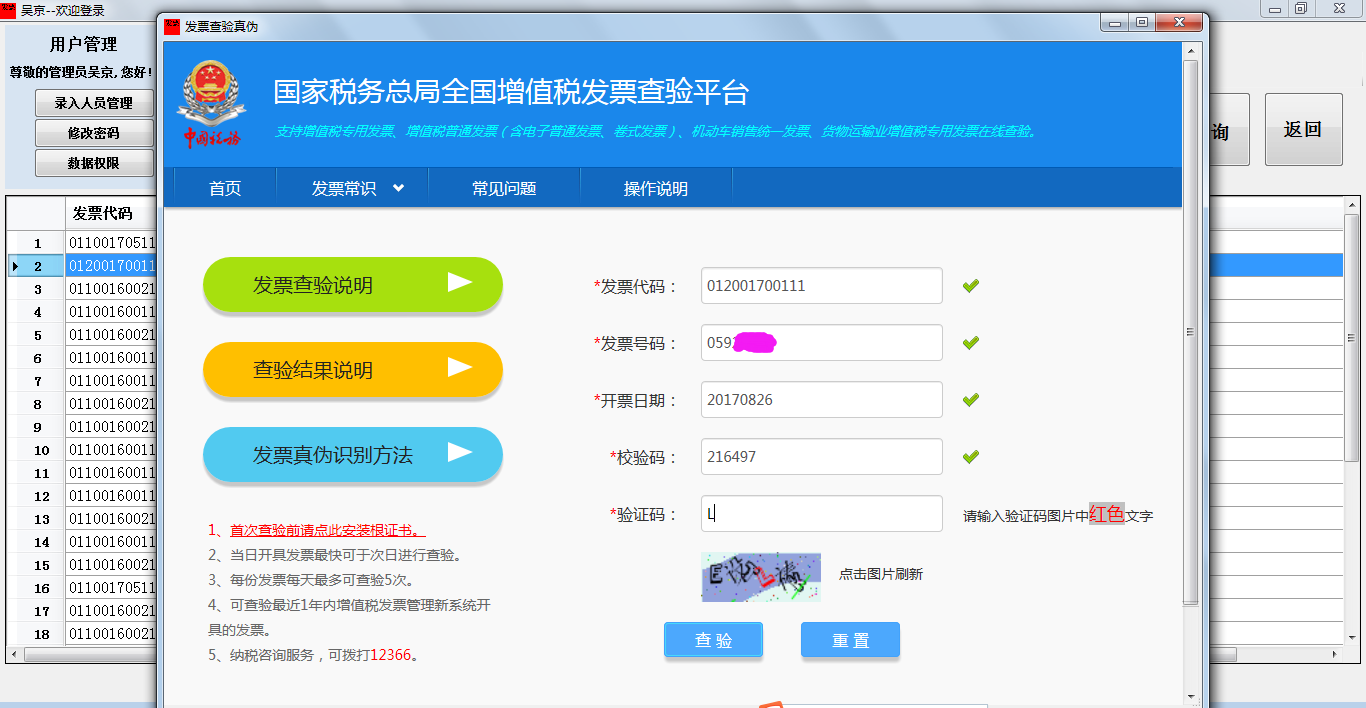This screenshot has width=1366, height=708.
Task: Click 返回 button in the back window
Action: [1303, 129]
